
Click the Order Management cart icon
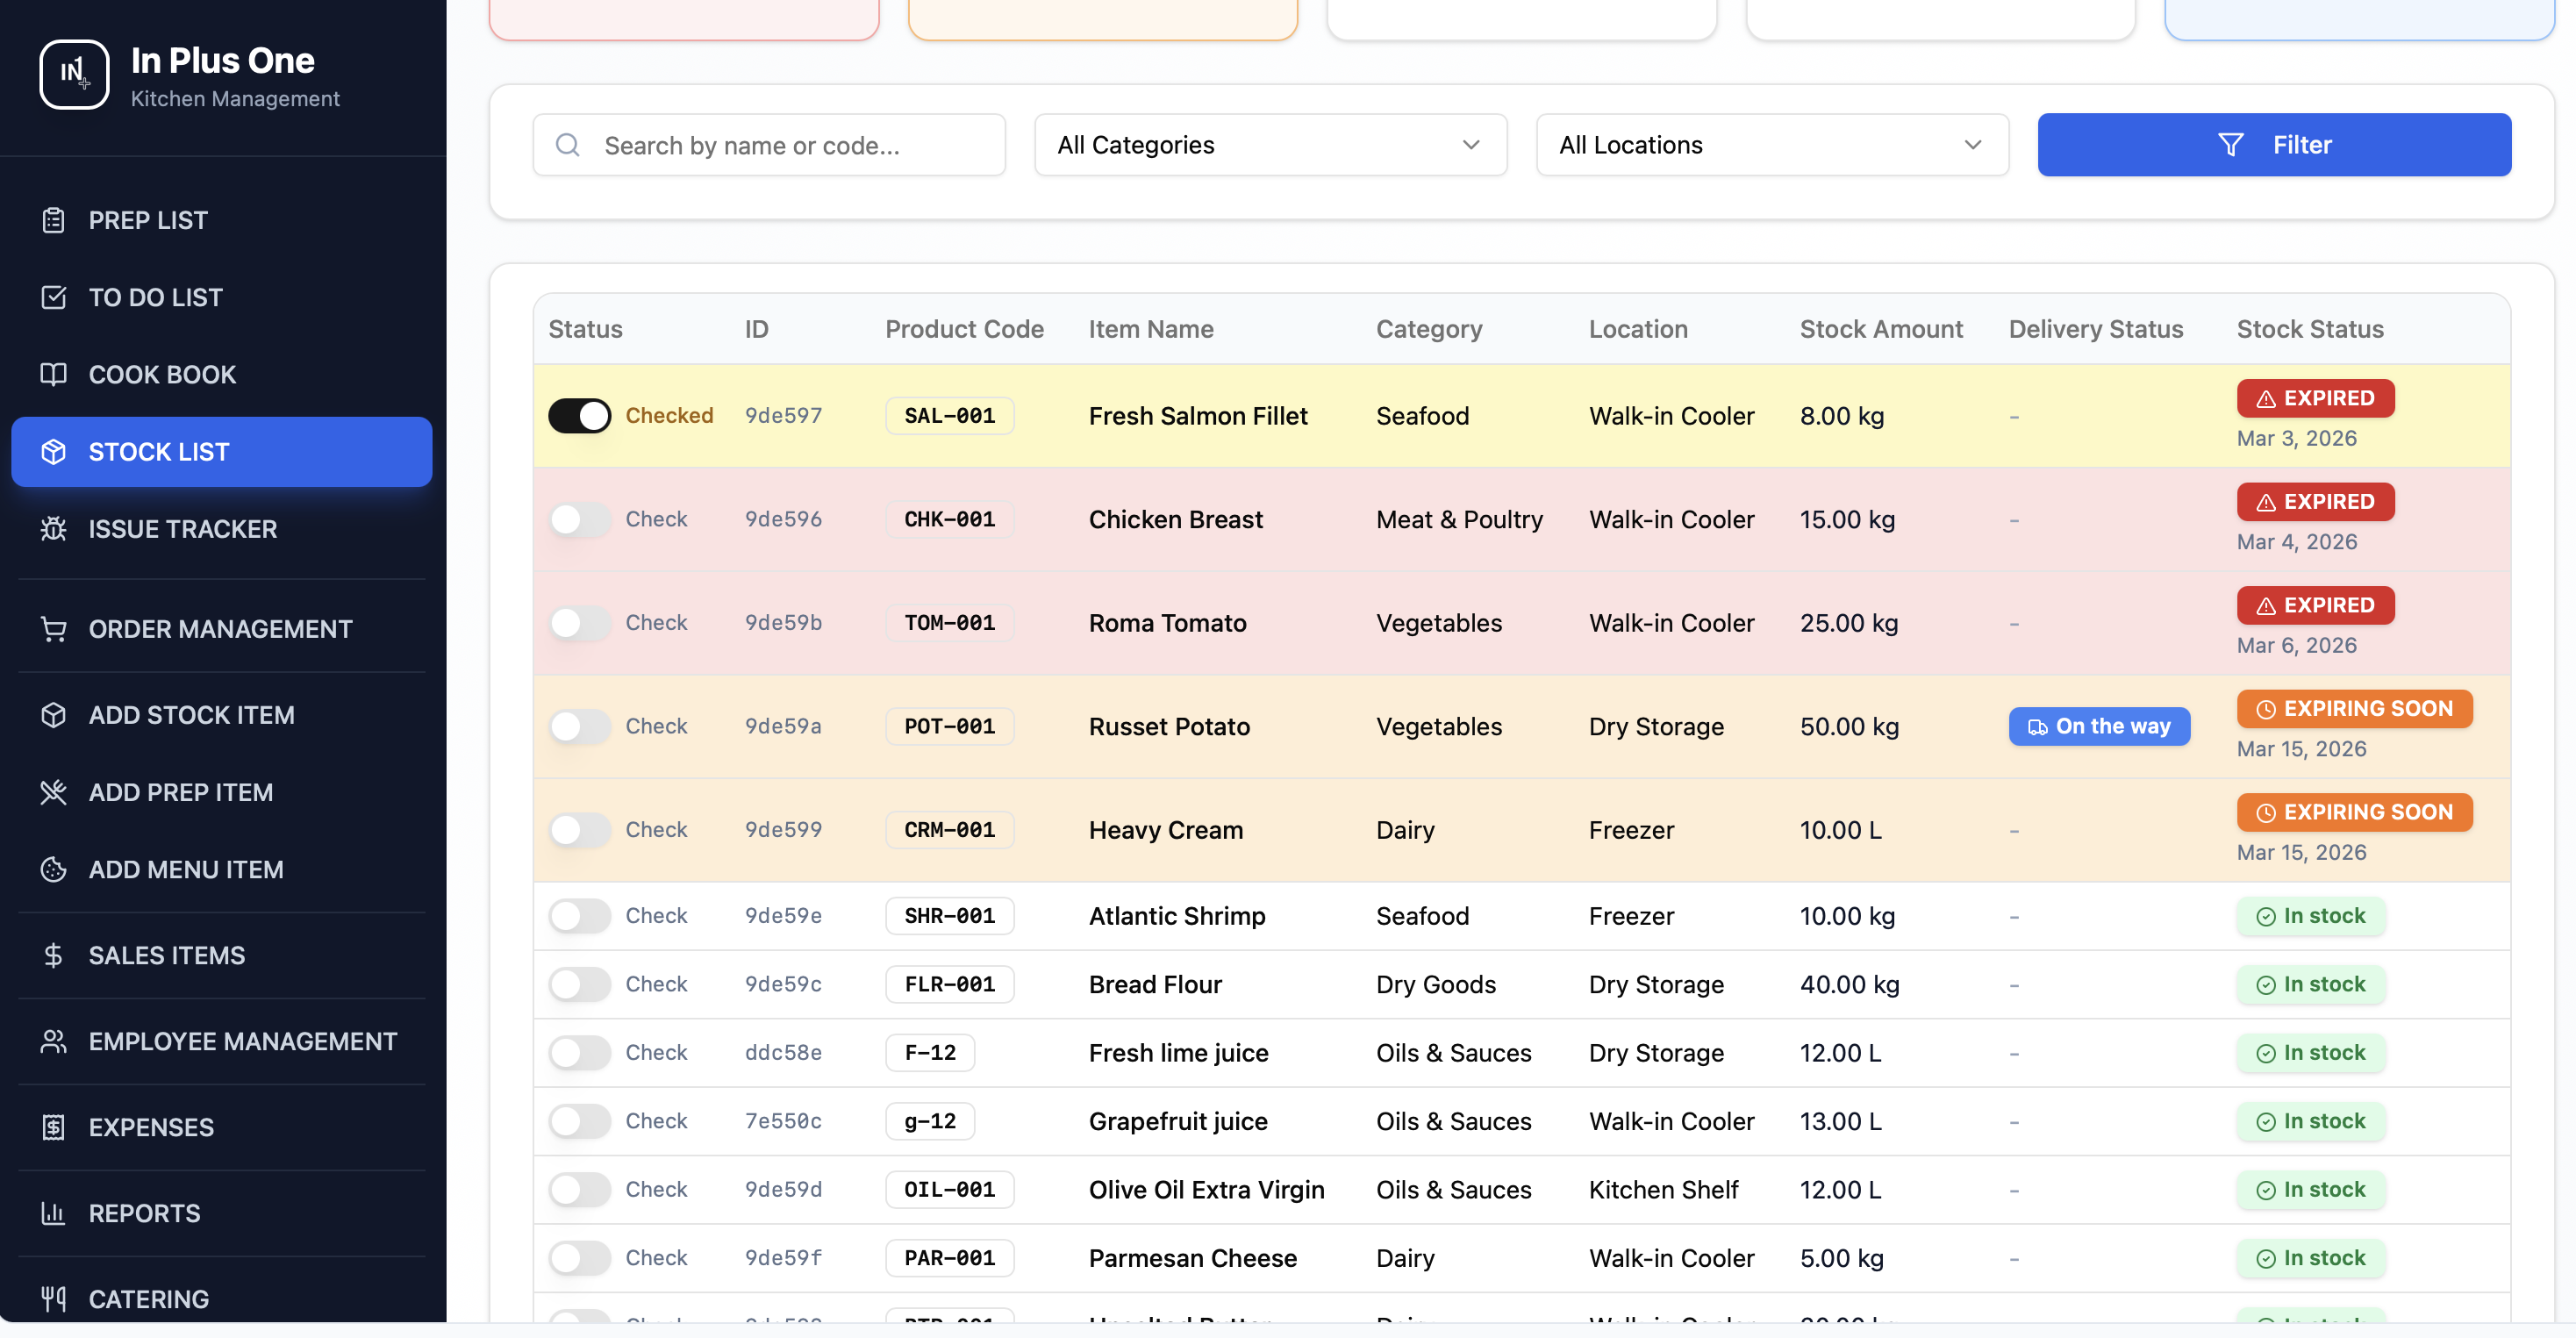pyautogui.click(x=53, y=629)
